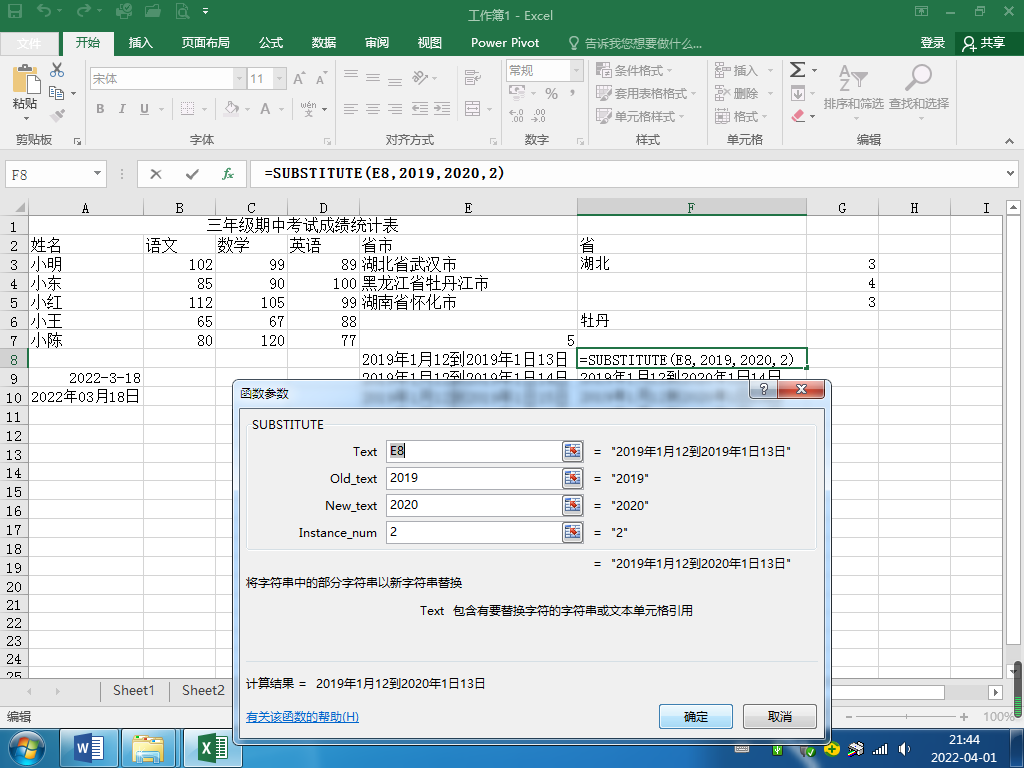Click the Redo icon in title bar
The image size is (1024, 768).
pos(84,11)
